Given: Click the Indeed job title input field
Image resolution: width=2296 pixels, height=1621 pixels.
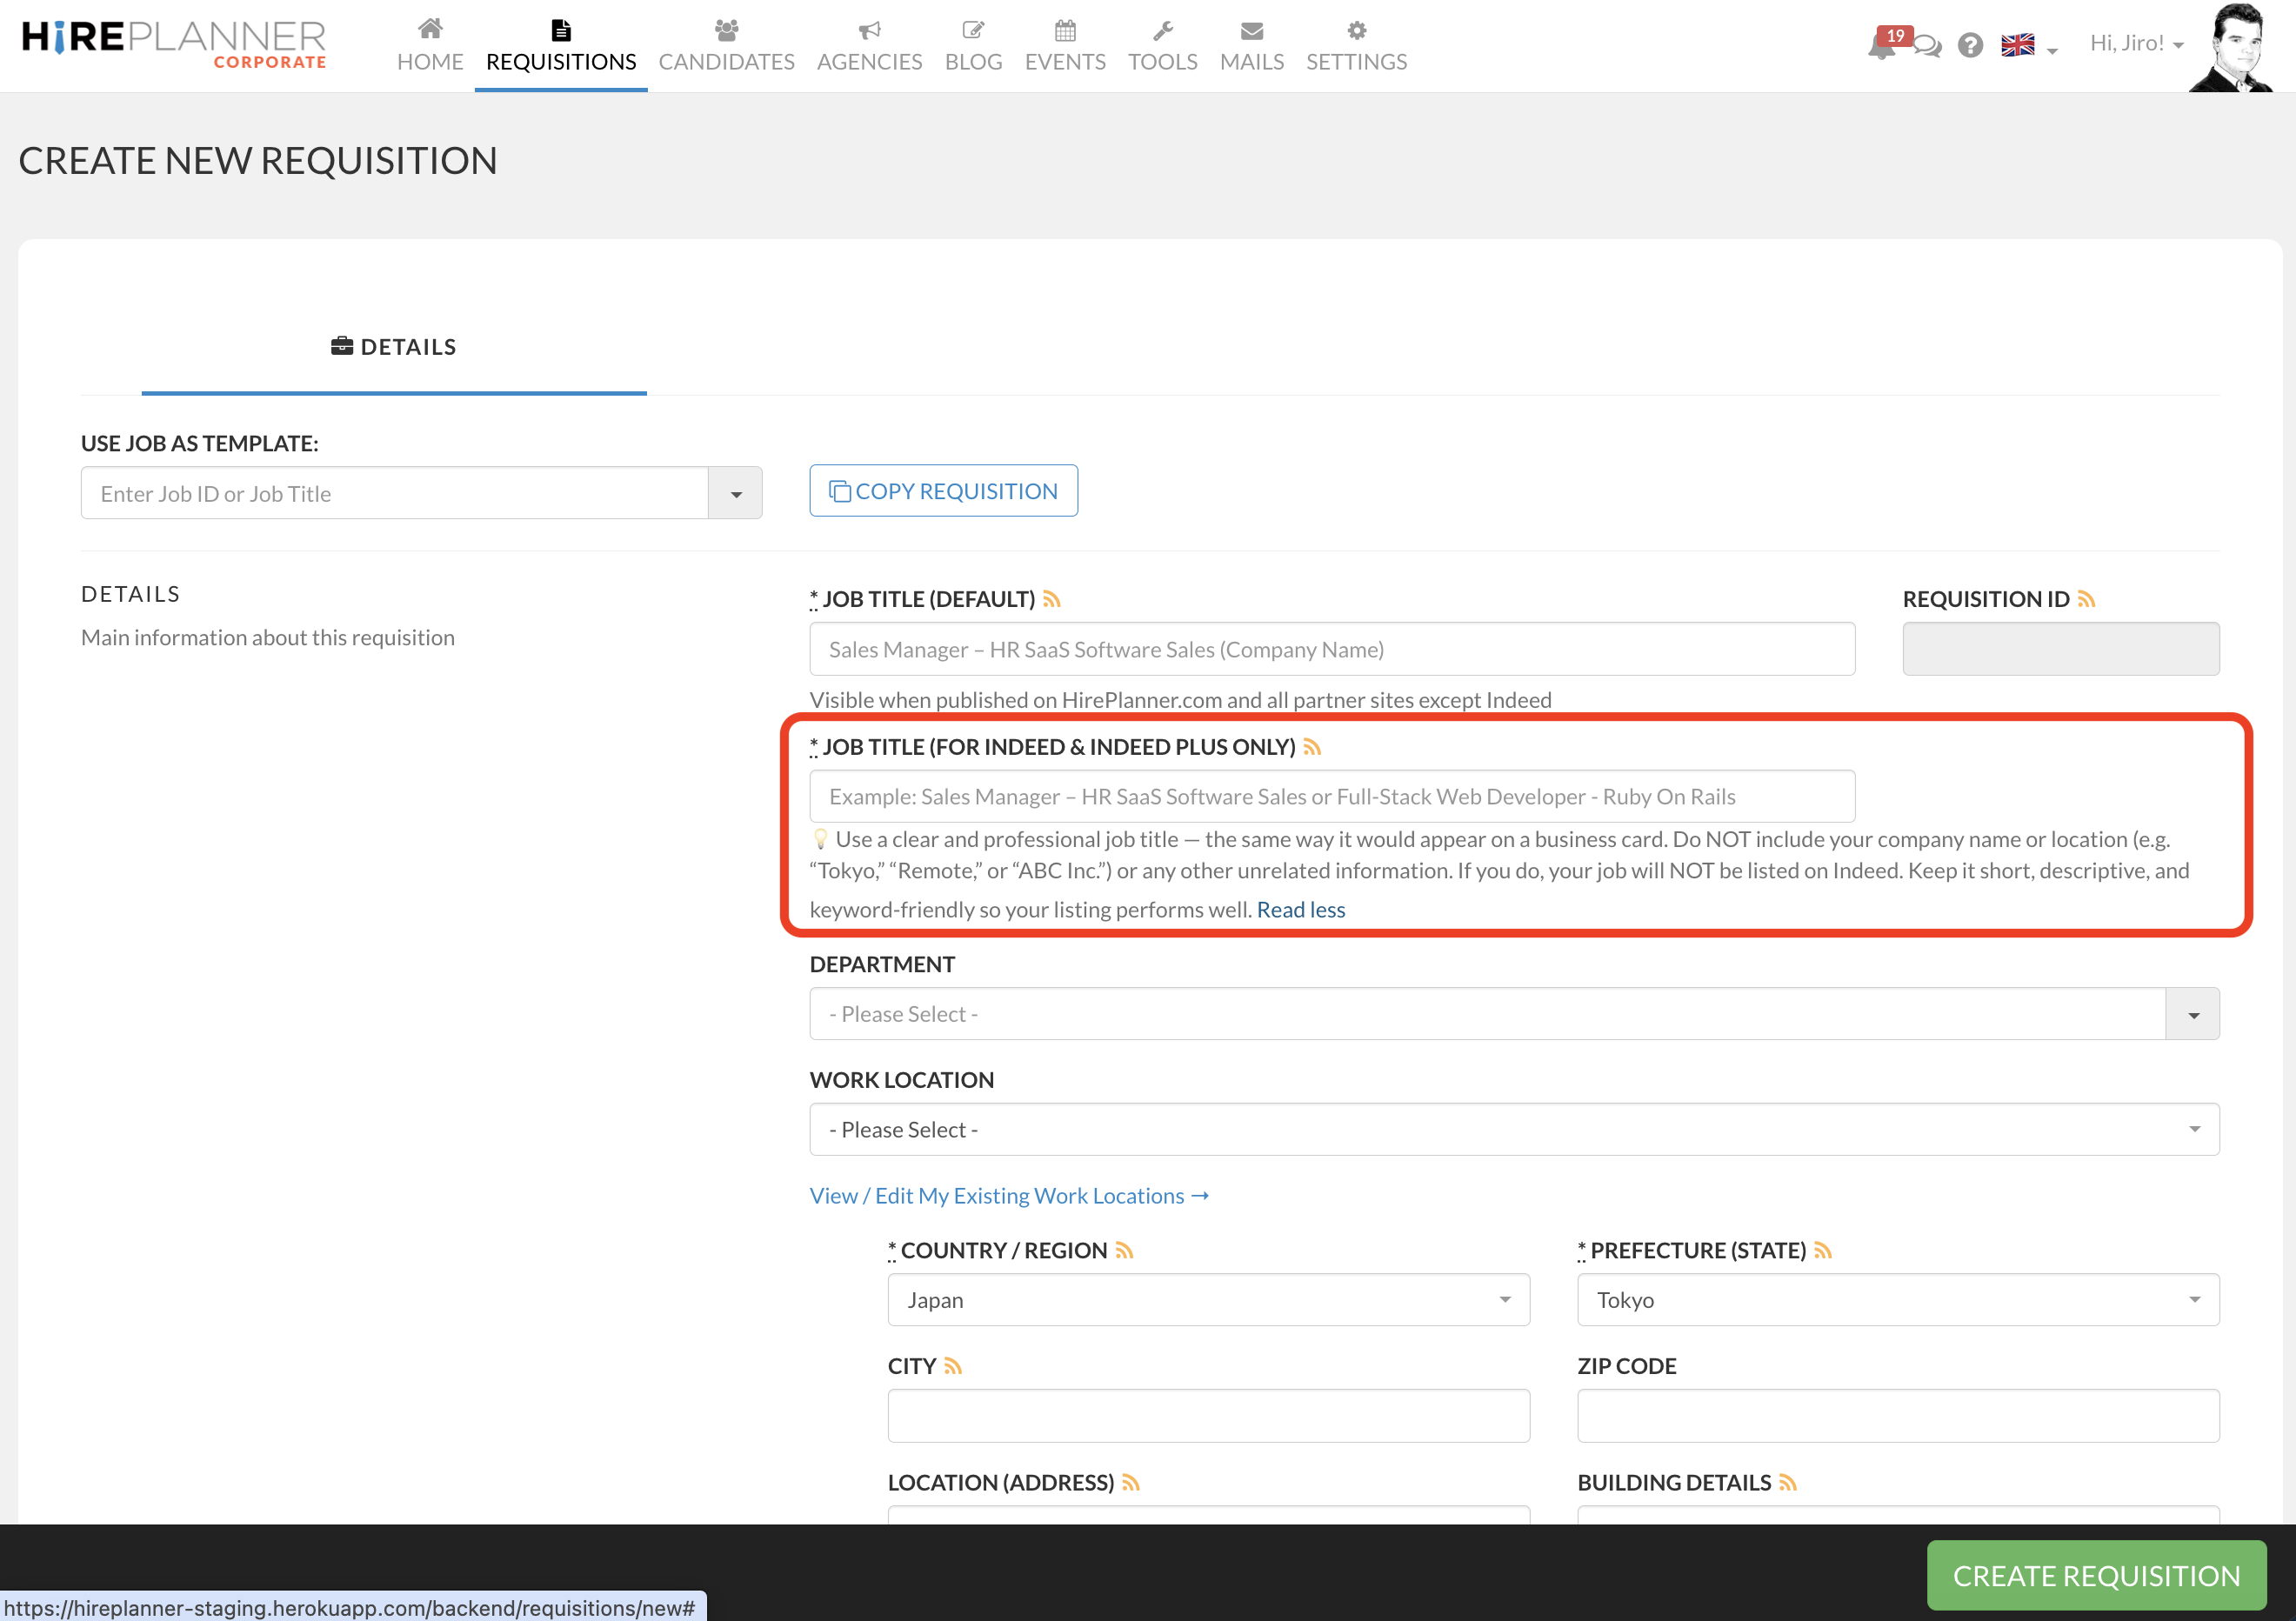Looking at the screenshot, I should (x=1331, y=796).
